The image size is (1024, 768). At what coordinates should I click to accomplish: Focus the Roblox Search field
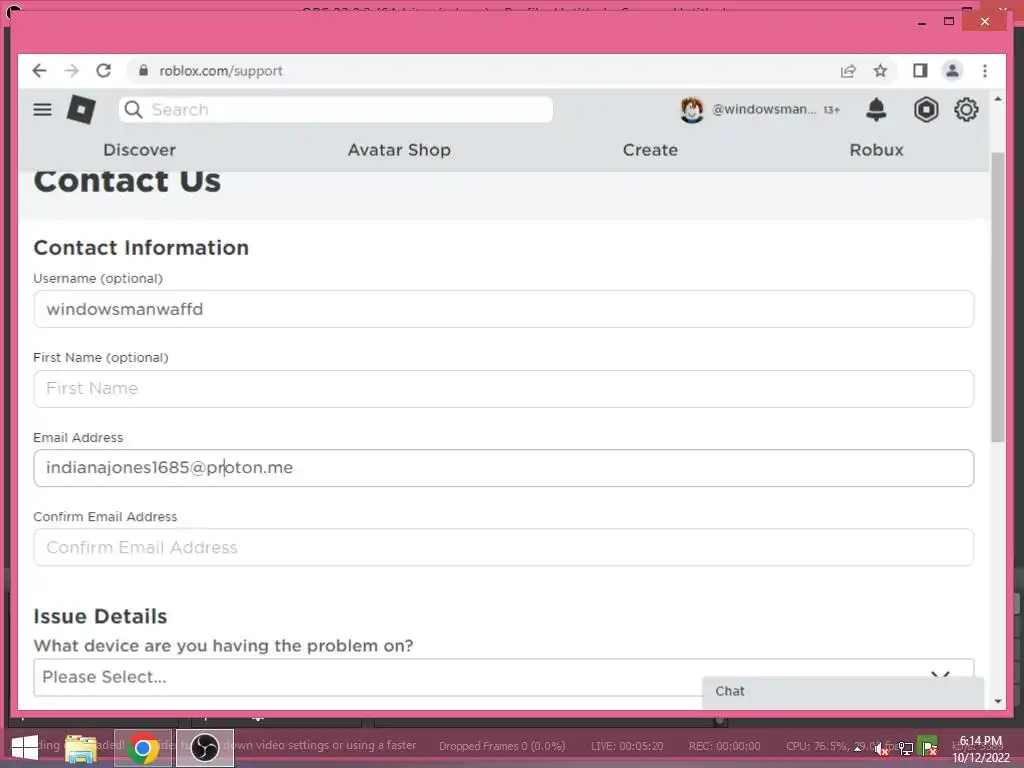[x=336, y=110]
